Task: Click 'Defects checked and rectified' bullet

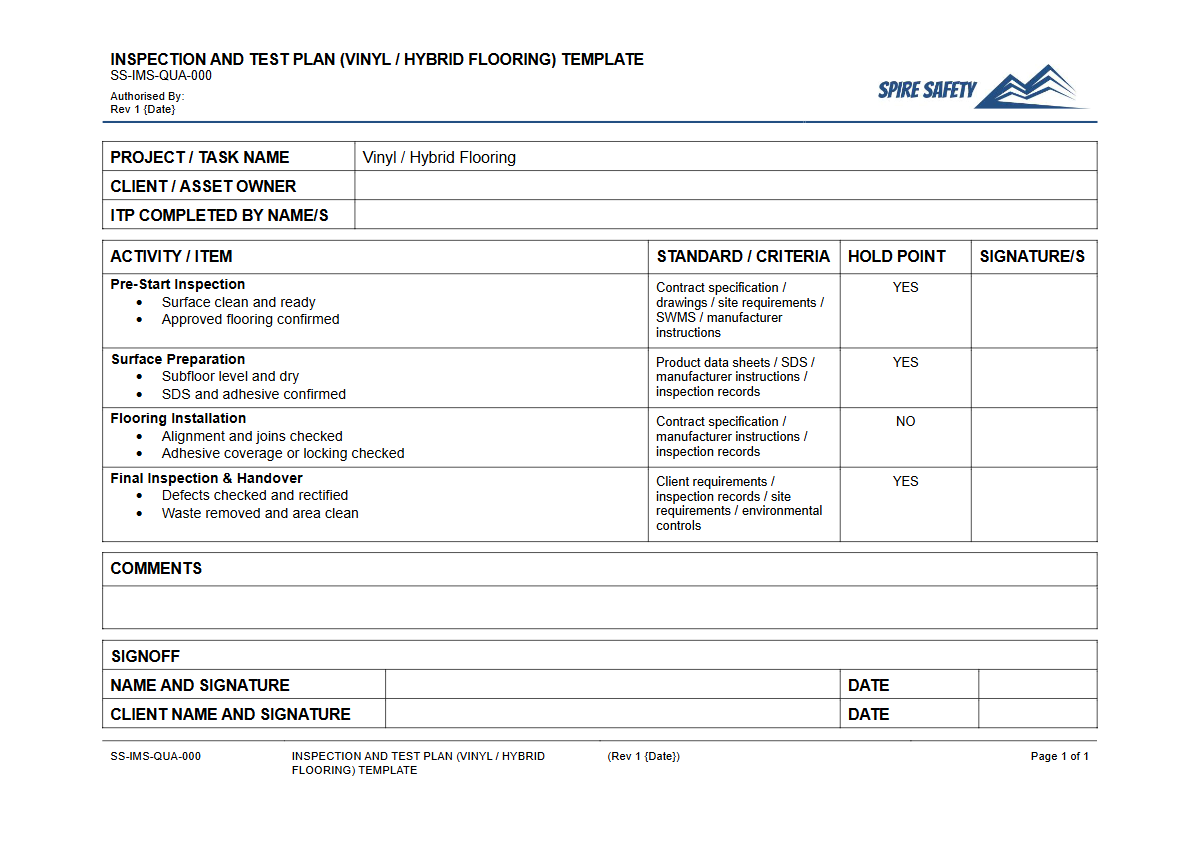Action: click(x=255, y=495)
